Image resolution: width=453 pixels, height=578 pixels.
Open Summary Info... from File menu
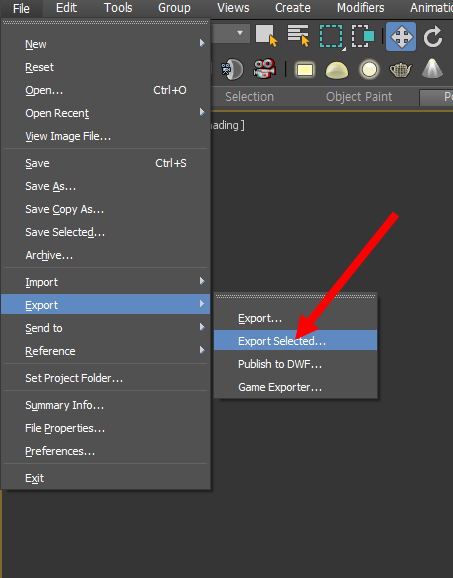coord(106,405)
